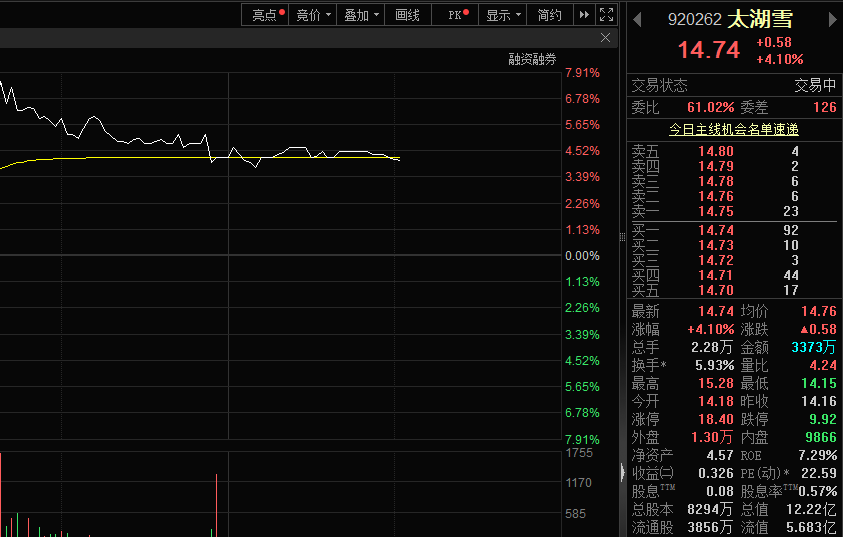This screenshot has width=843, height=537.
Task: Click the 委比 value 61.02%
Action: point(710,108)
